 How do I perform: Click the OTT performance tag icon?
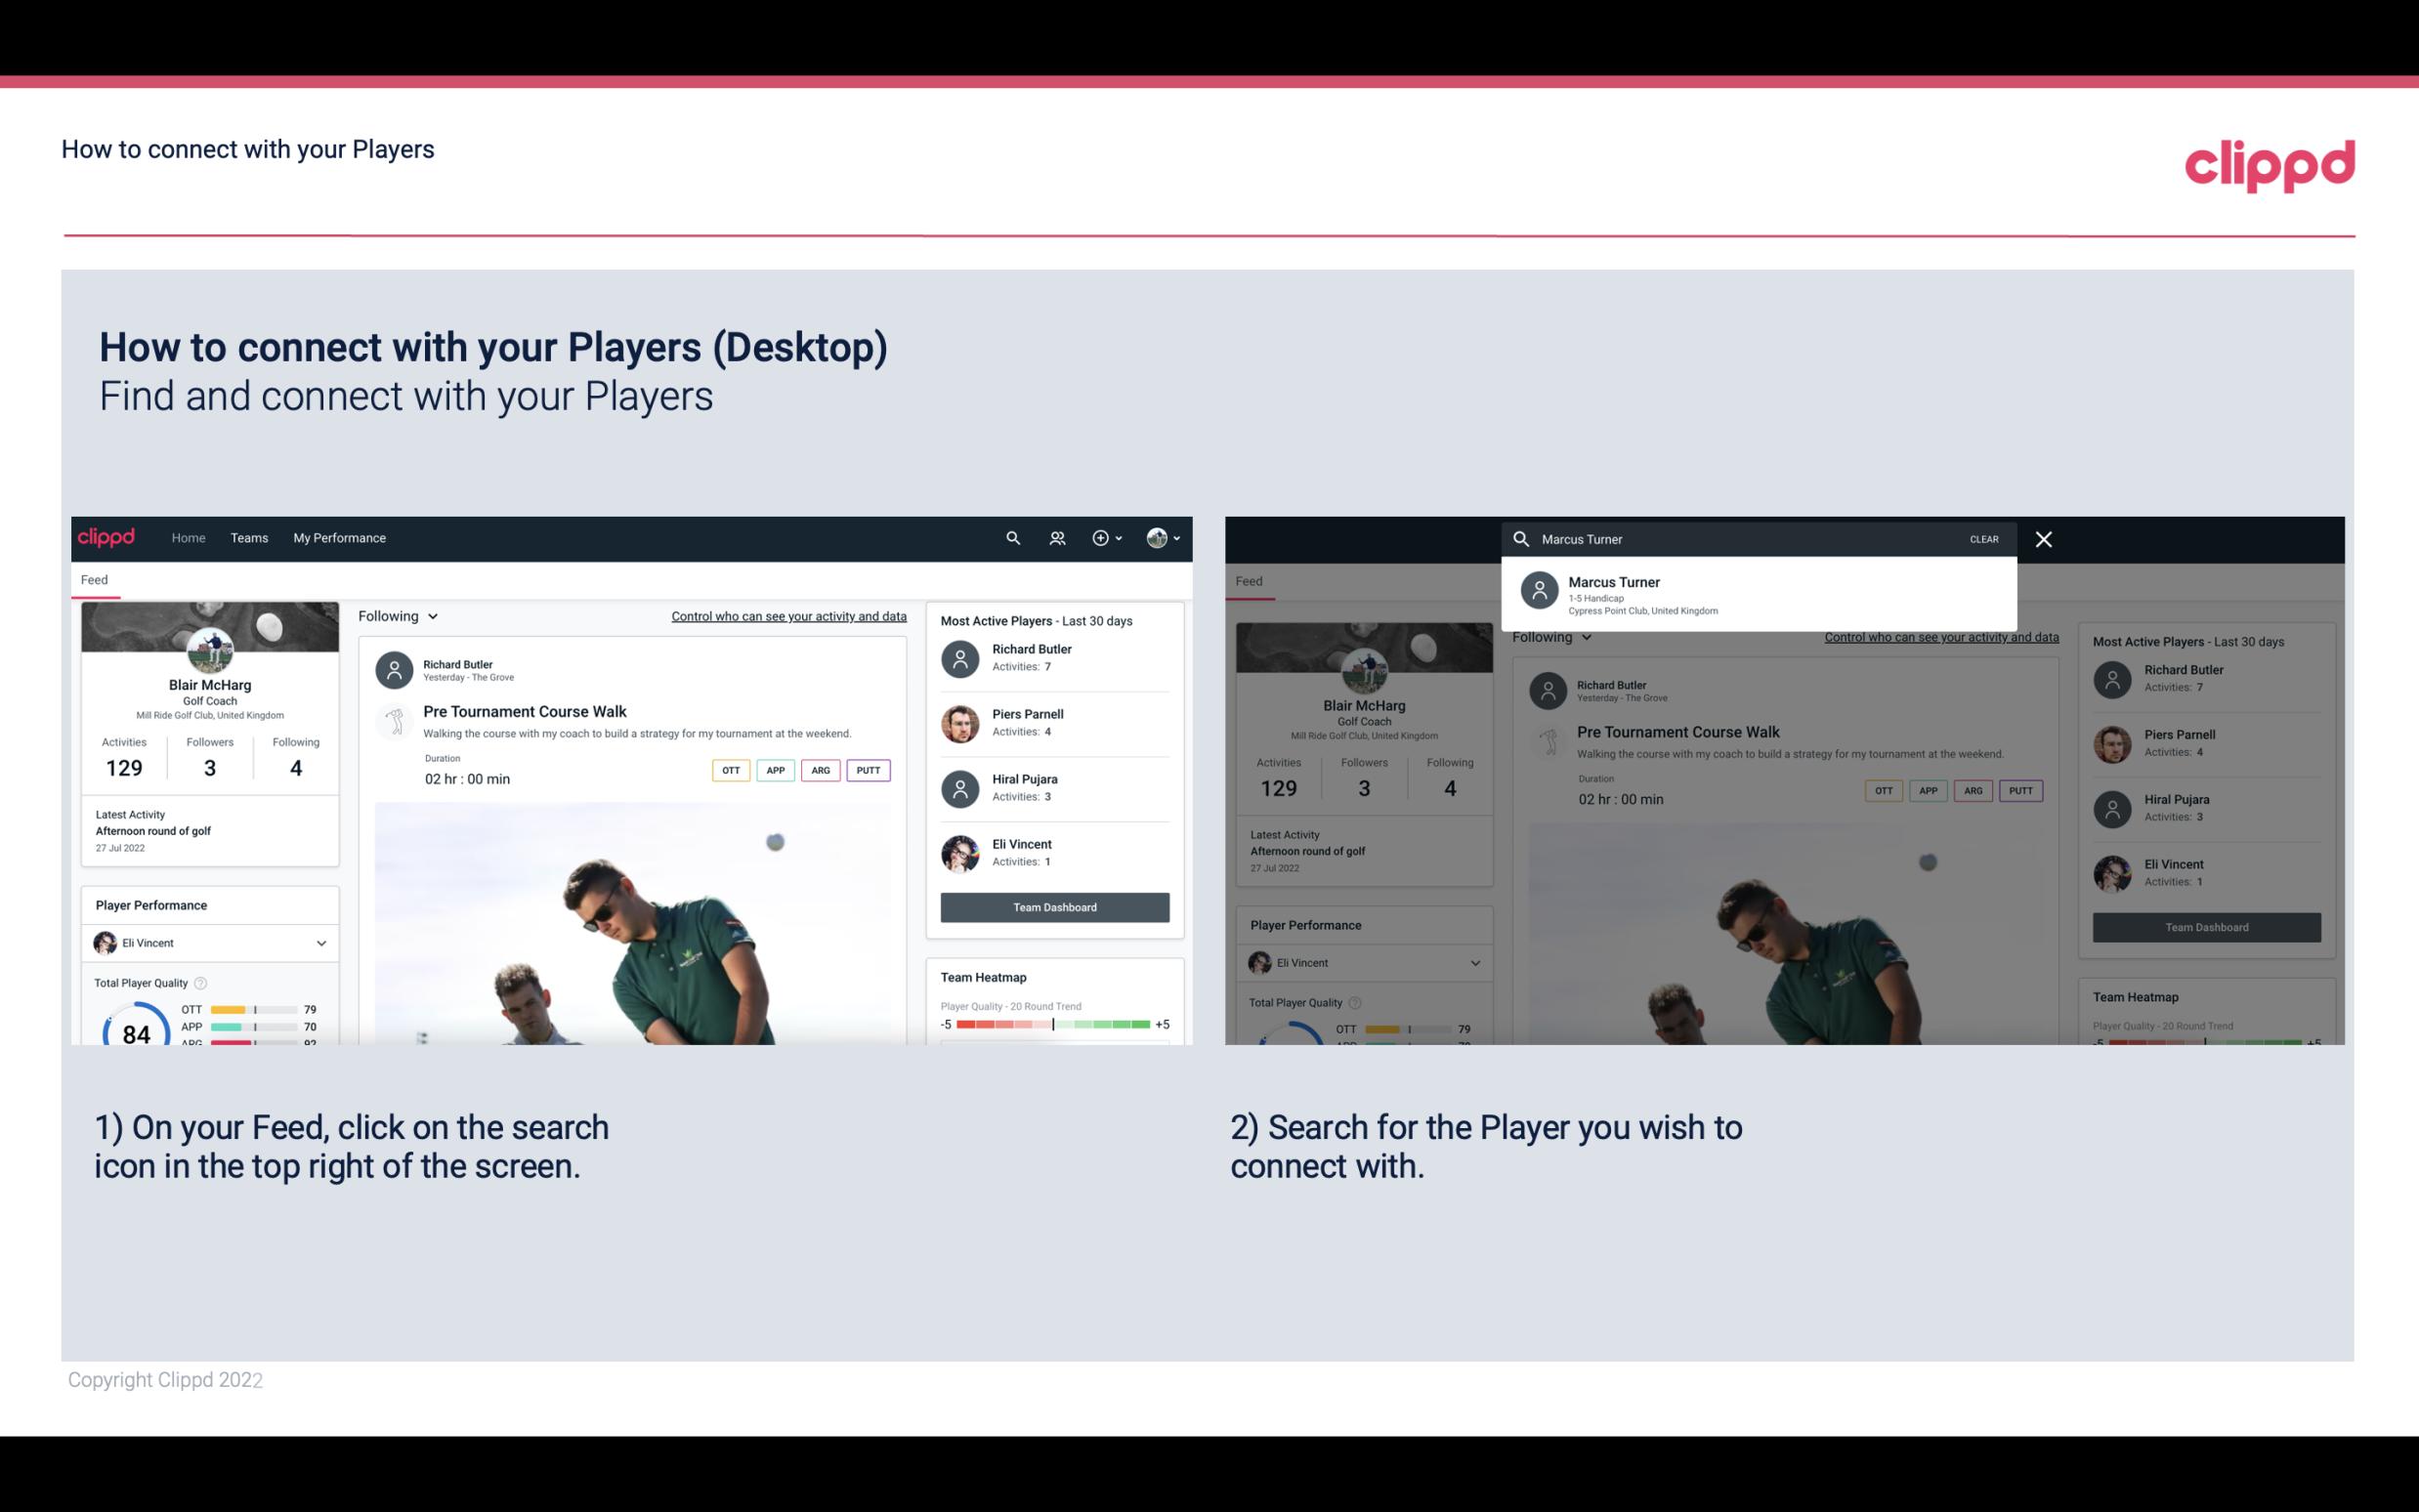coord(730,770)
